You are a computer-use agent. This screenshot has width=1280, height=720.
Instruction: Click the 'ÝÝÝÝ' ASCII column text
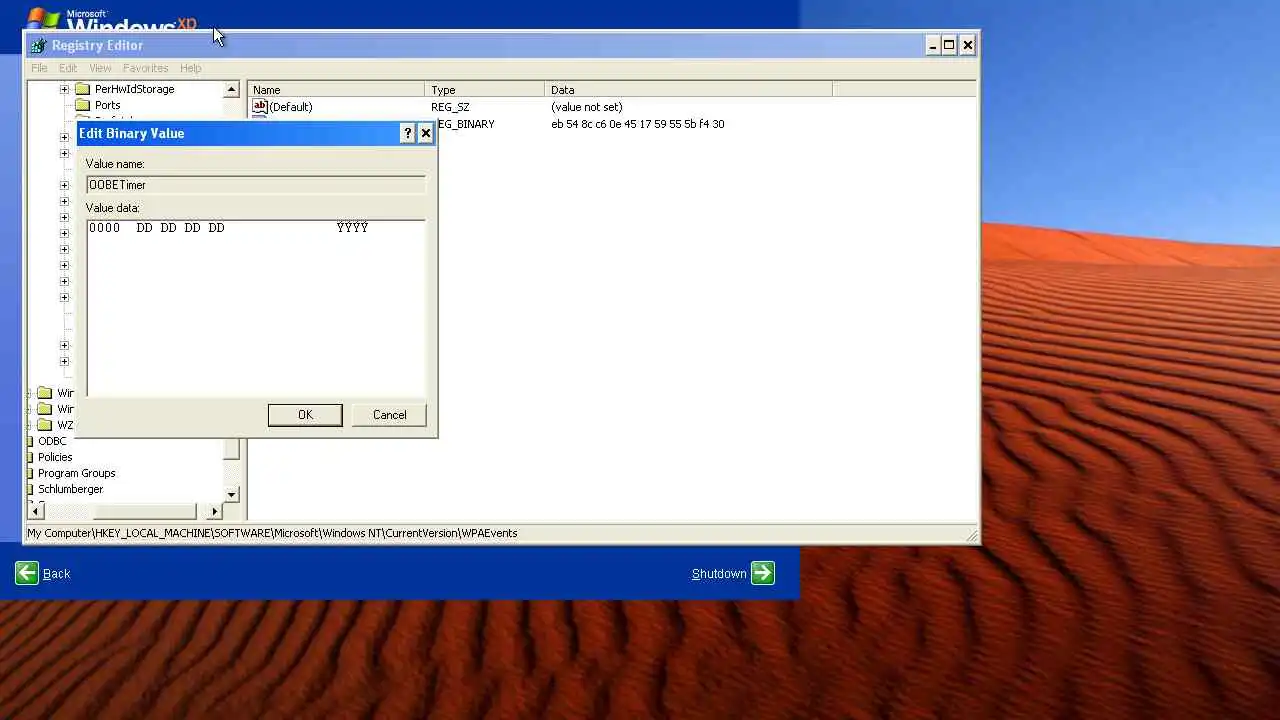(x=352, y=228)
